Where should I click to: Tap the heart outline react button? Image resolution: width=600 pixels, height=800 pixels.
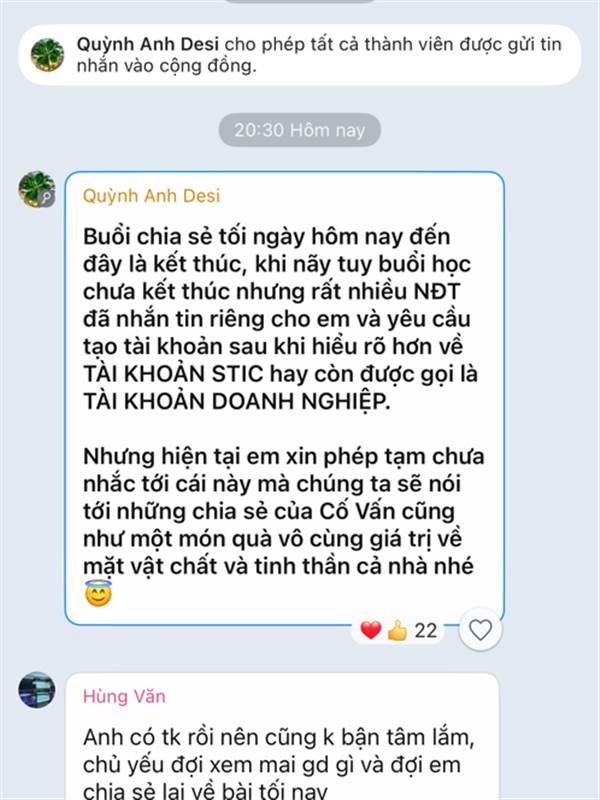point(480,630)
